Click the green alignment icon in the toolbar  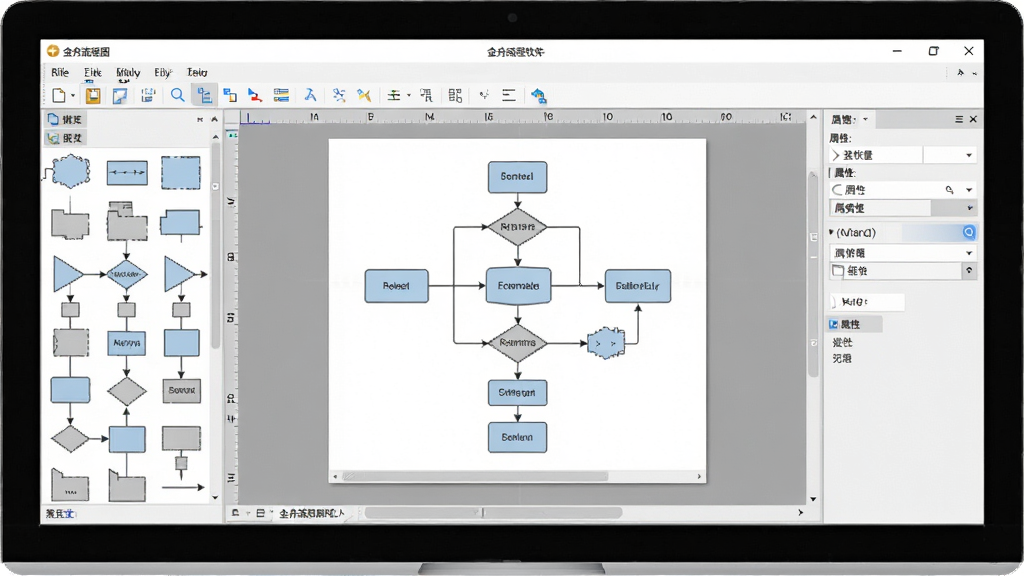coord(394,95)
